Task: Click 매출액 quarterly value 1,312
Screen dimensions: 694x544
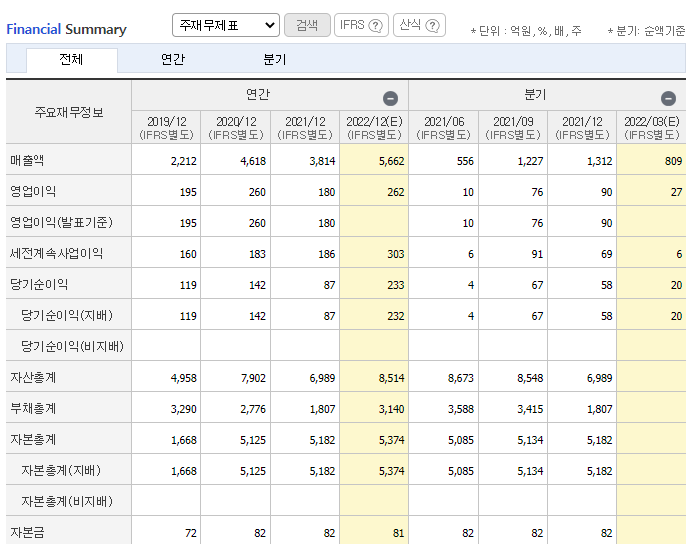Action: [600, 161]
